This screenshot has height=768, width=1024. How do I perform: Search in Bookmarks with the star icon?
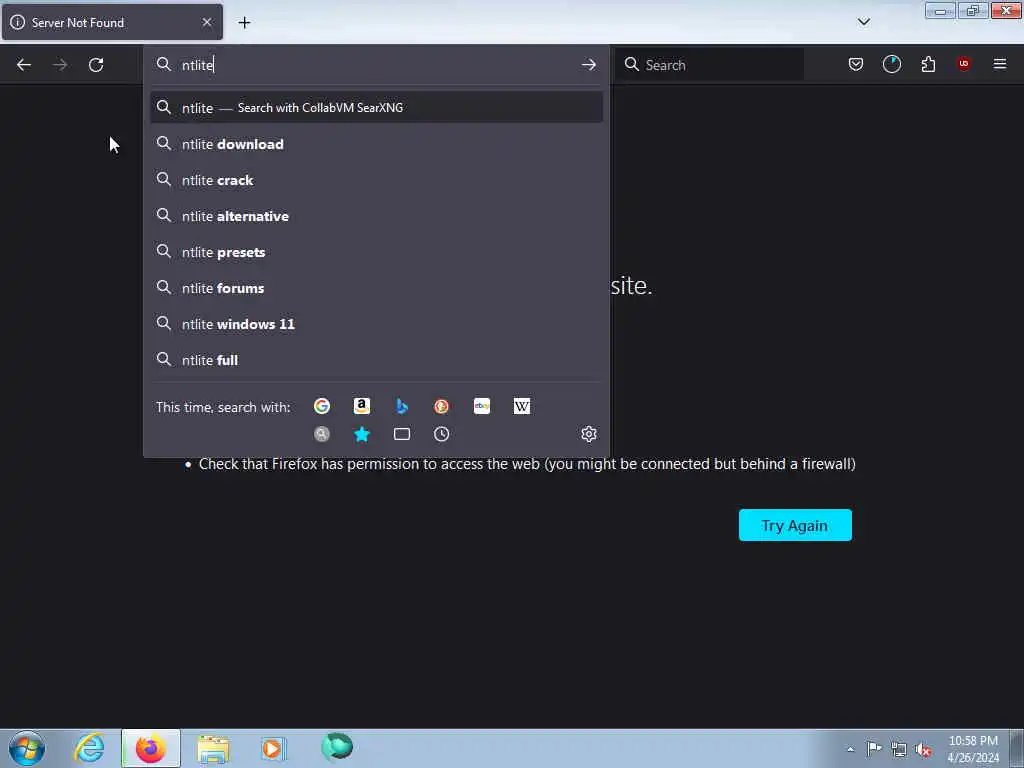(362, 434)
